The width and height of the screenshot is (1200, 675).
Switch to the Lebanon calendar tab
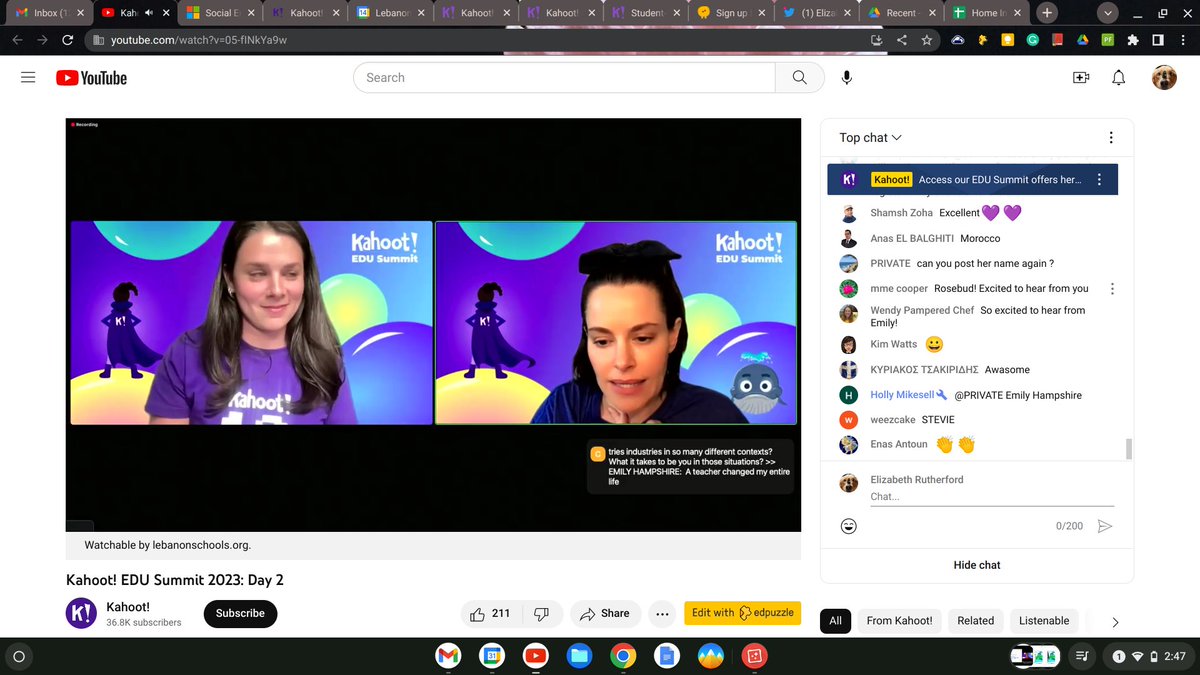pos(392,13)
